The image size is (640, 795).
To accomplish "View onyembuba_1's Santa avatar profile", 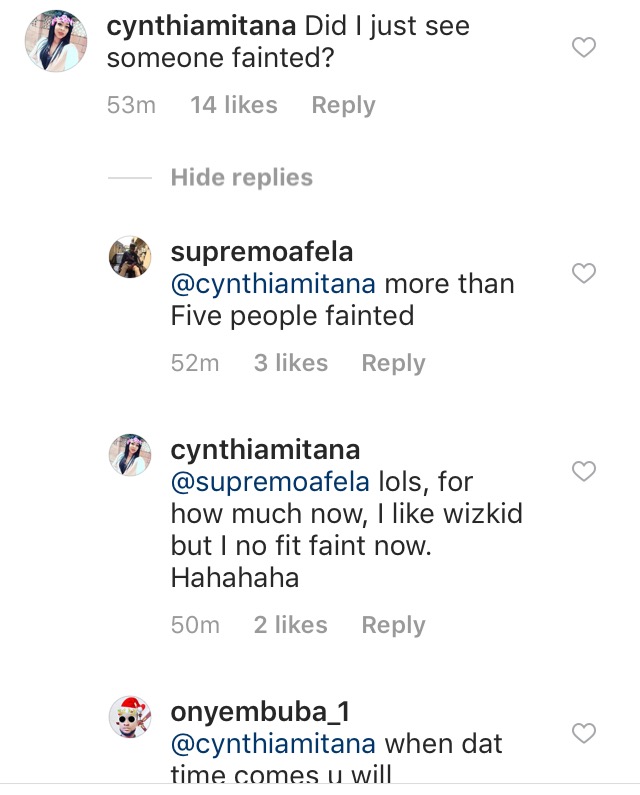I will pos(129,717).
